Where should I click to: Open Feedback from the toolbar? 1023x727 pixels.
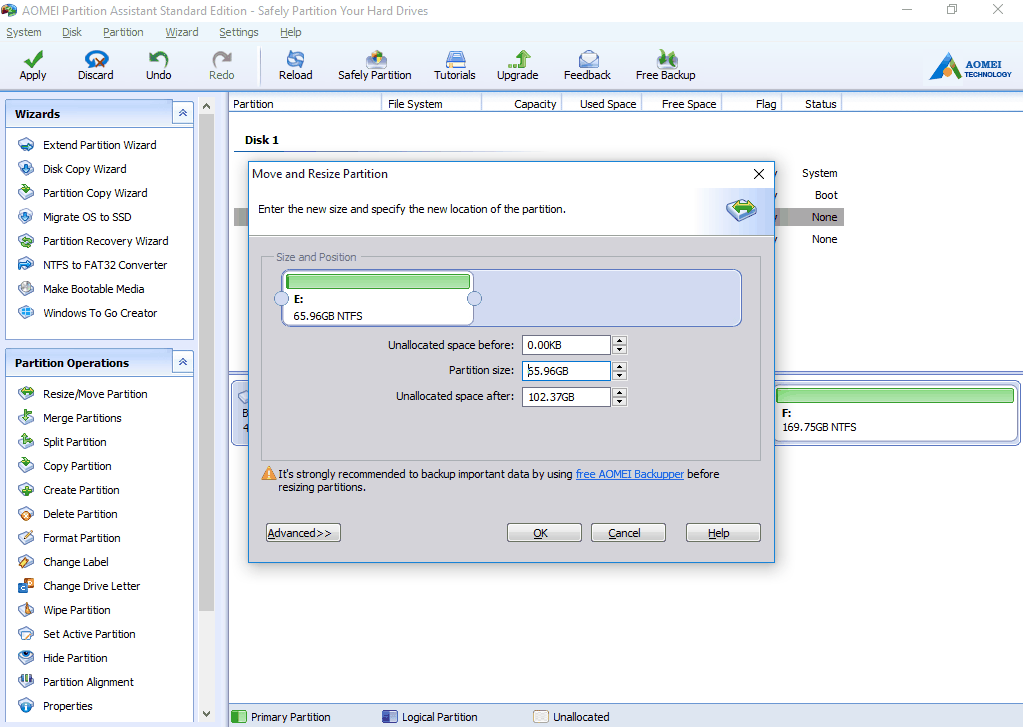[x=588, y=65]
